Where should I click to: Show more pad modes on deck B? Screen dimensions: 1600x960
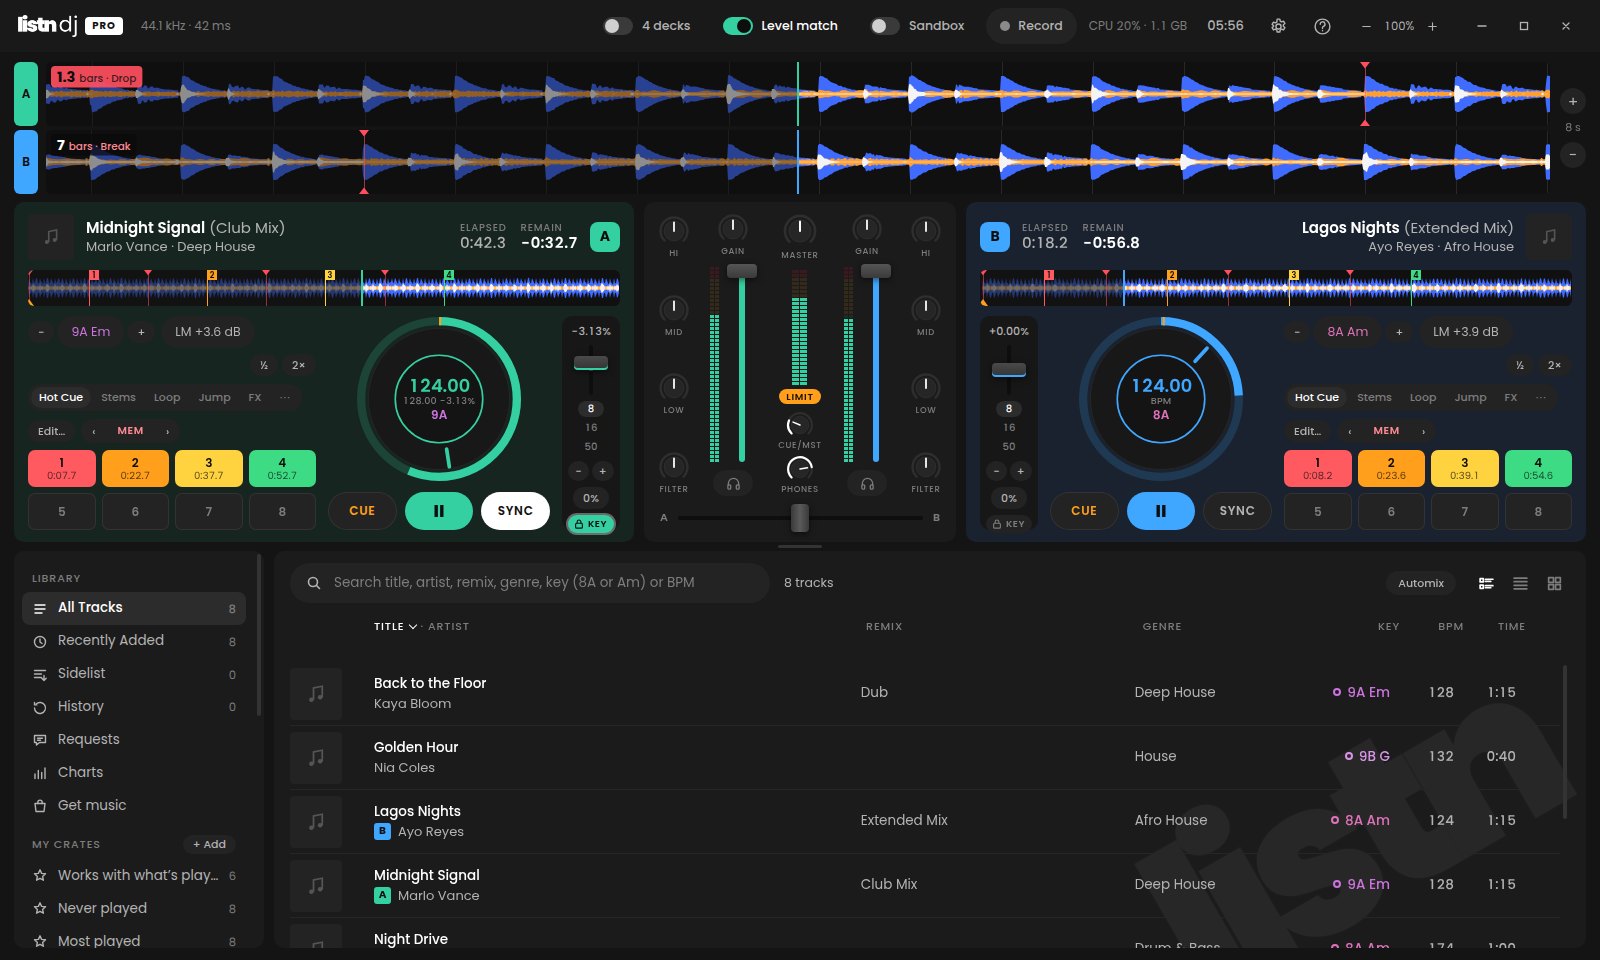1541,398
